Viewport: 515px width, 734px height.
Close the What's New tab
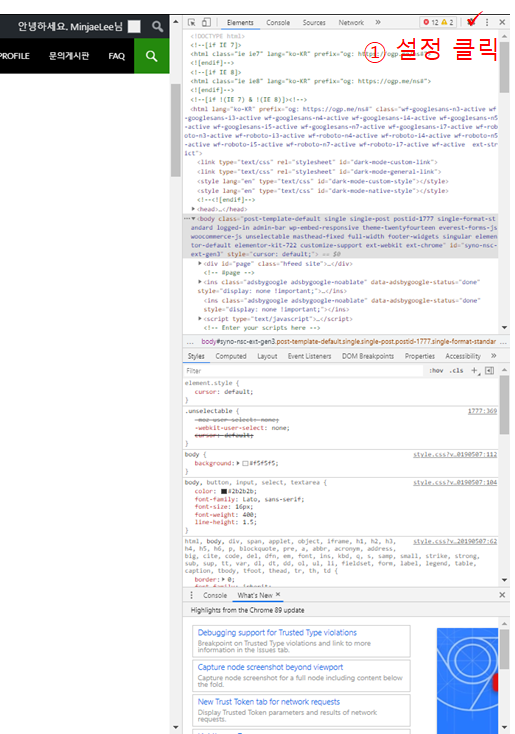(x=278, y=594)
